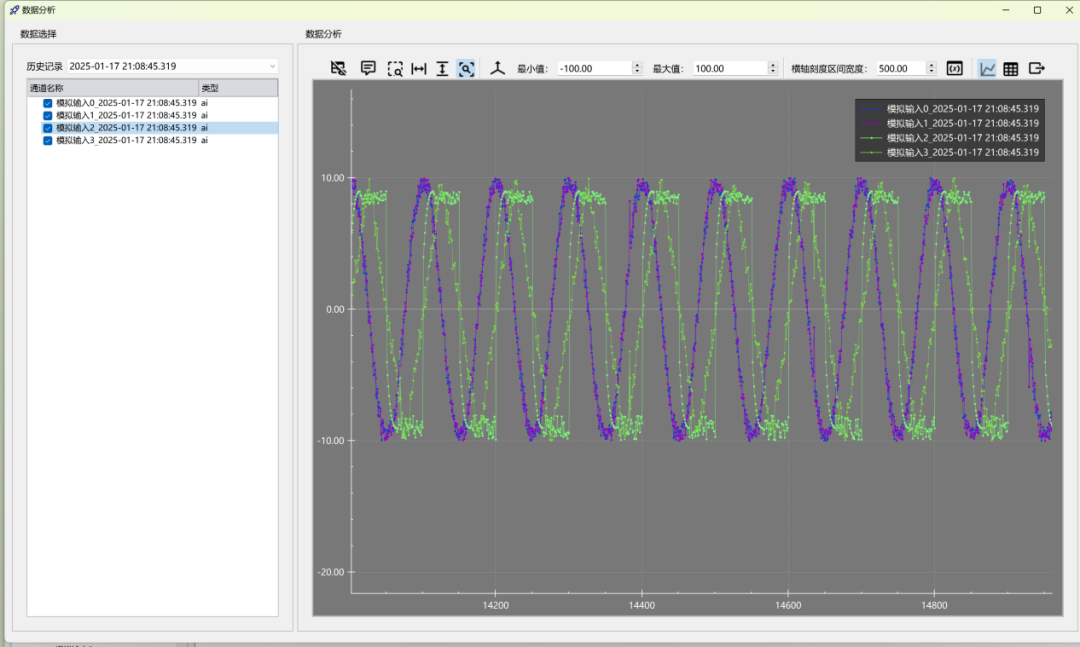This screenshot has width=1080, height=647.
Task: Select the 模拟输入3_2025-01-17 channel row name
Action: (x=126, y=140)
